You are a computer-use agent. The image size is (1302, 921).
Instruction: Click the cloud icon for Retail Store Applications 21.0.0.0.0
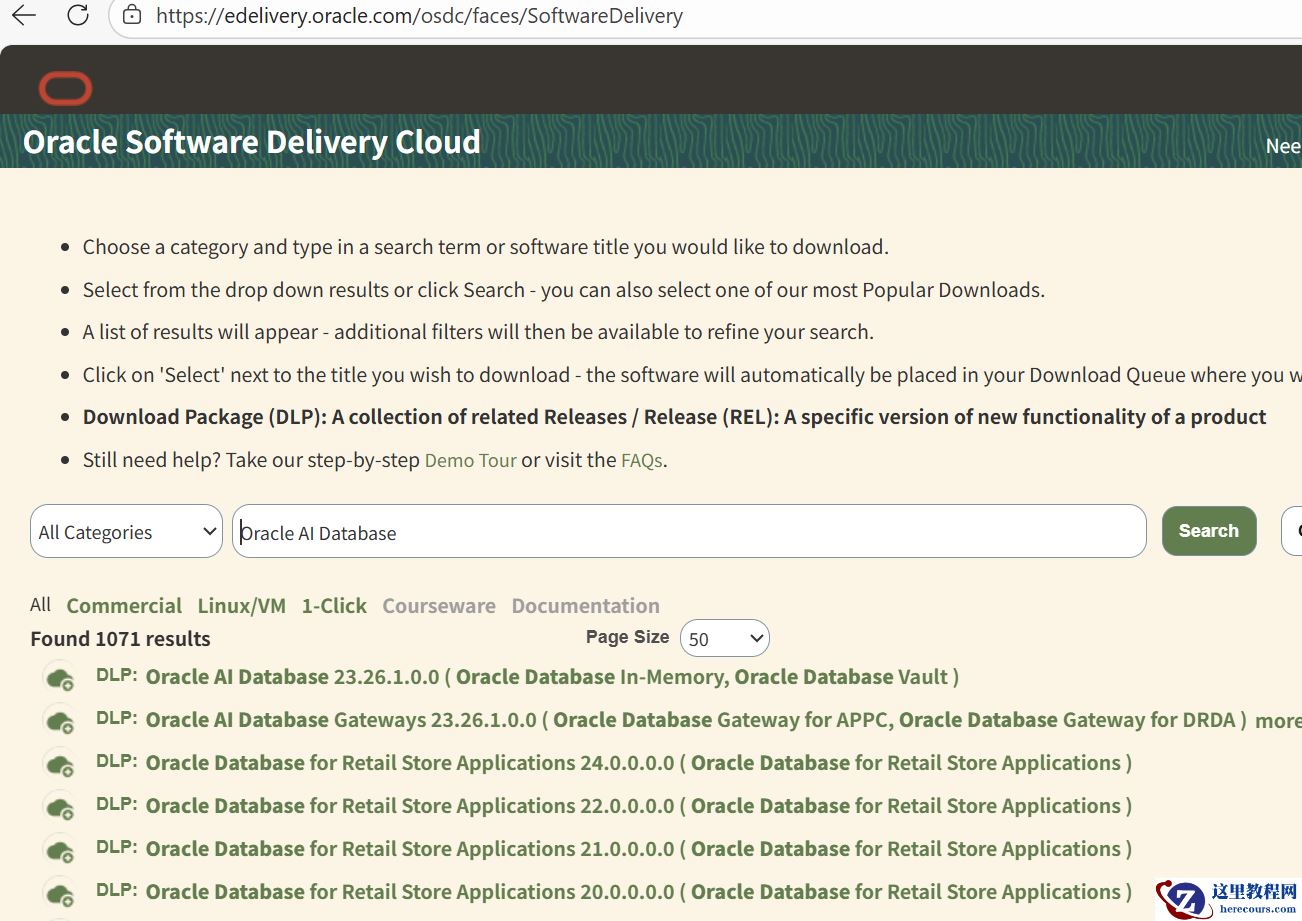60,850
